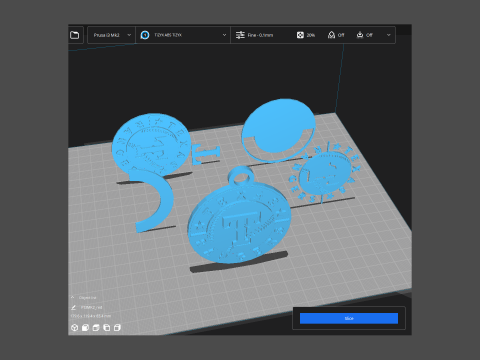
Task: Select the top view cube icon
Action: coord(96,328)
